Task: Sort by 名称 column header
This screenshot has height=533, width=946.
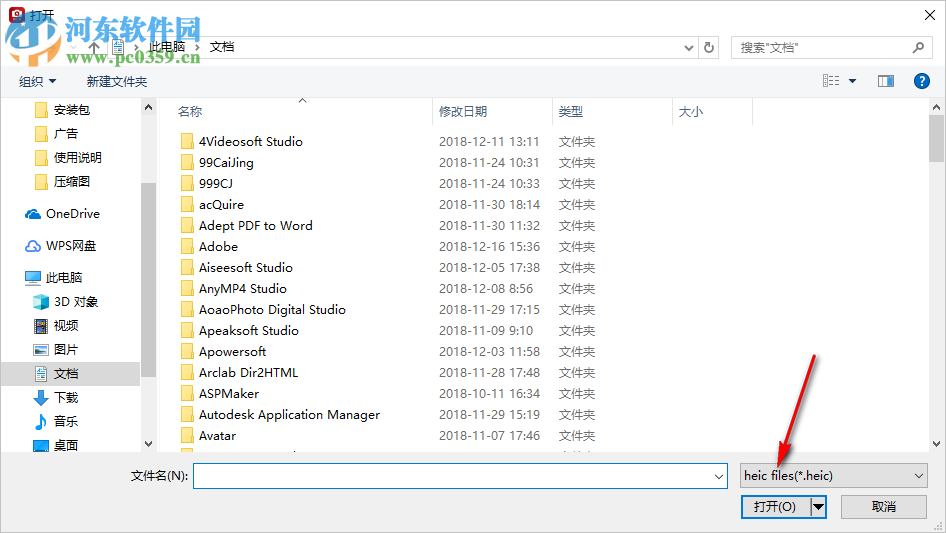Action: [x=189, y=112]
